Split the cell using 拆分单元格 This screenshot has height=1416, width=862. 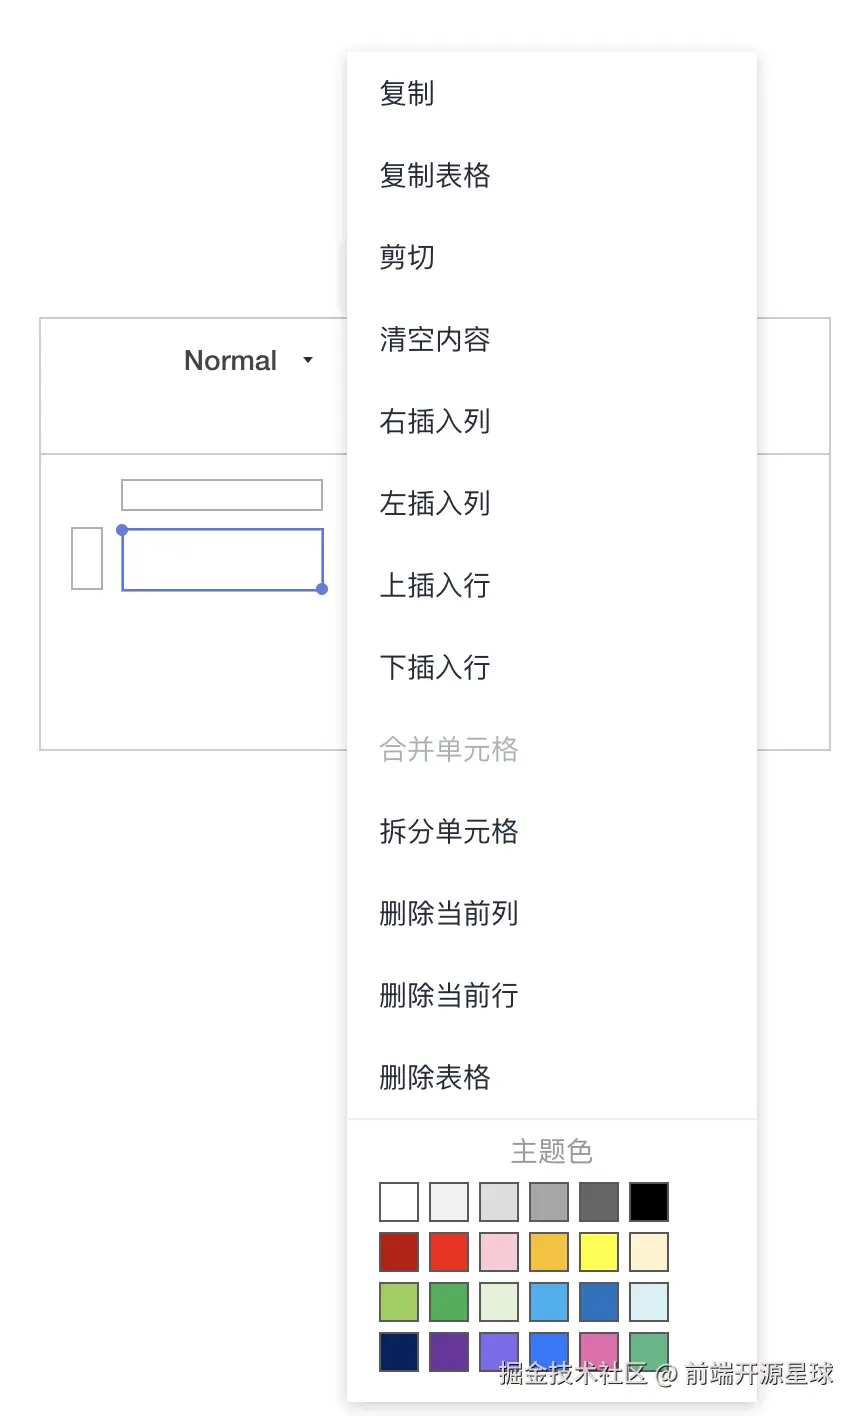click(448, 831)
